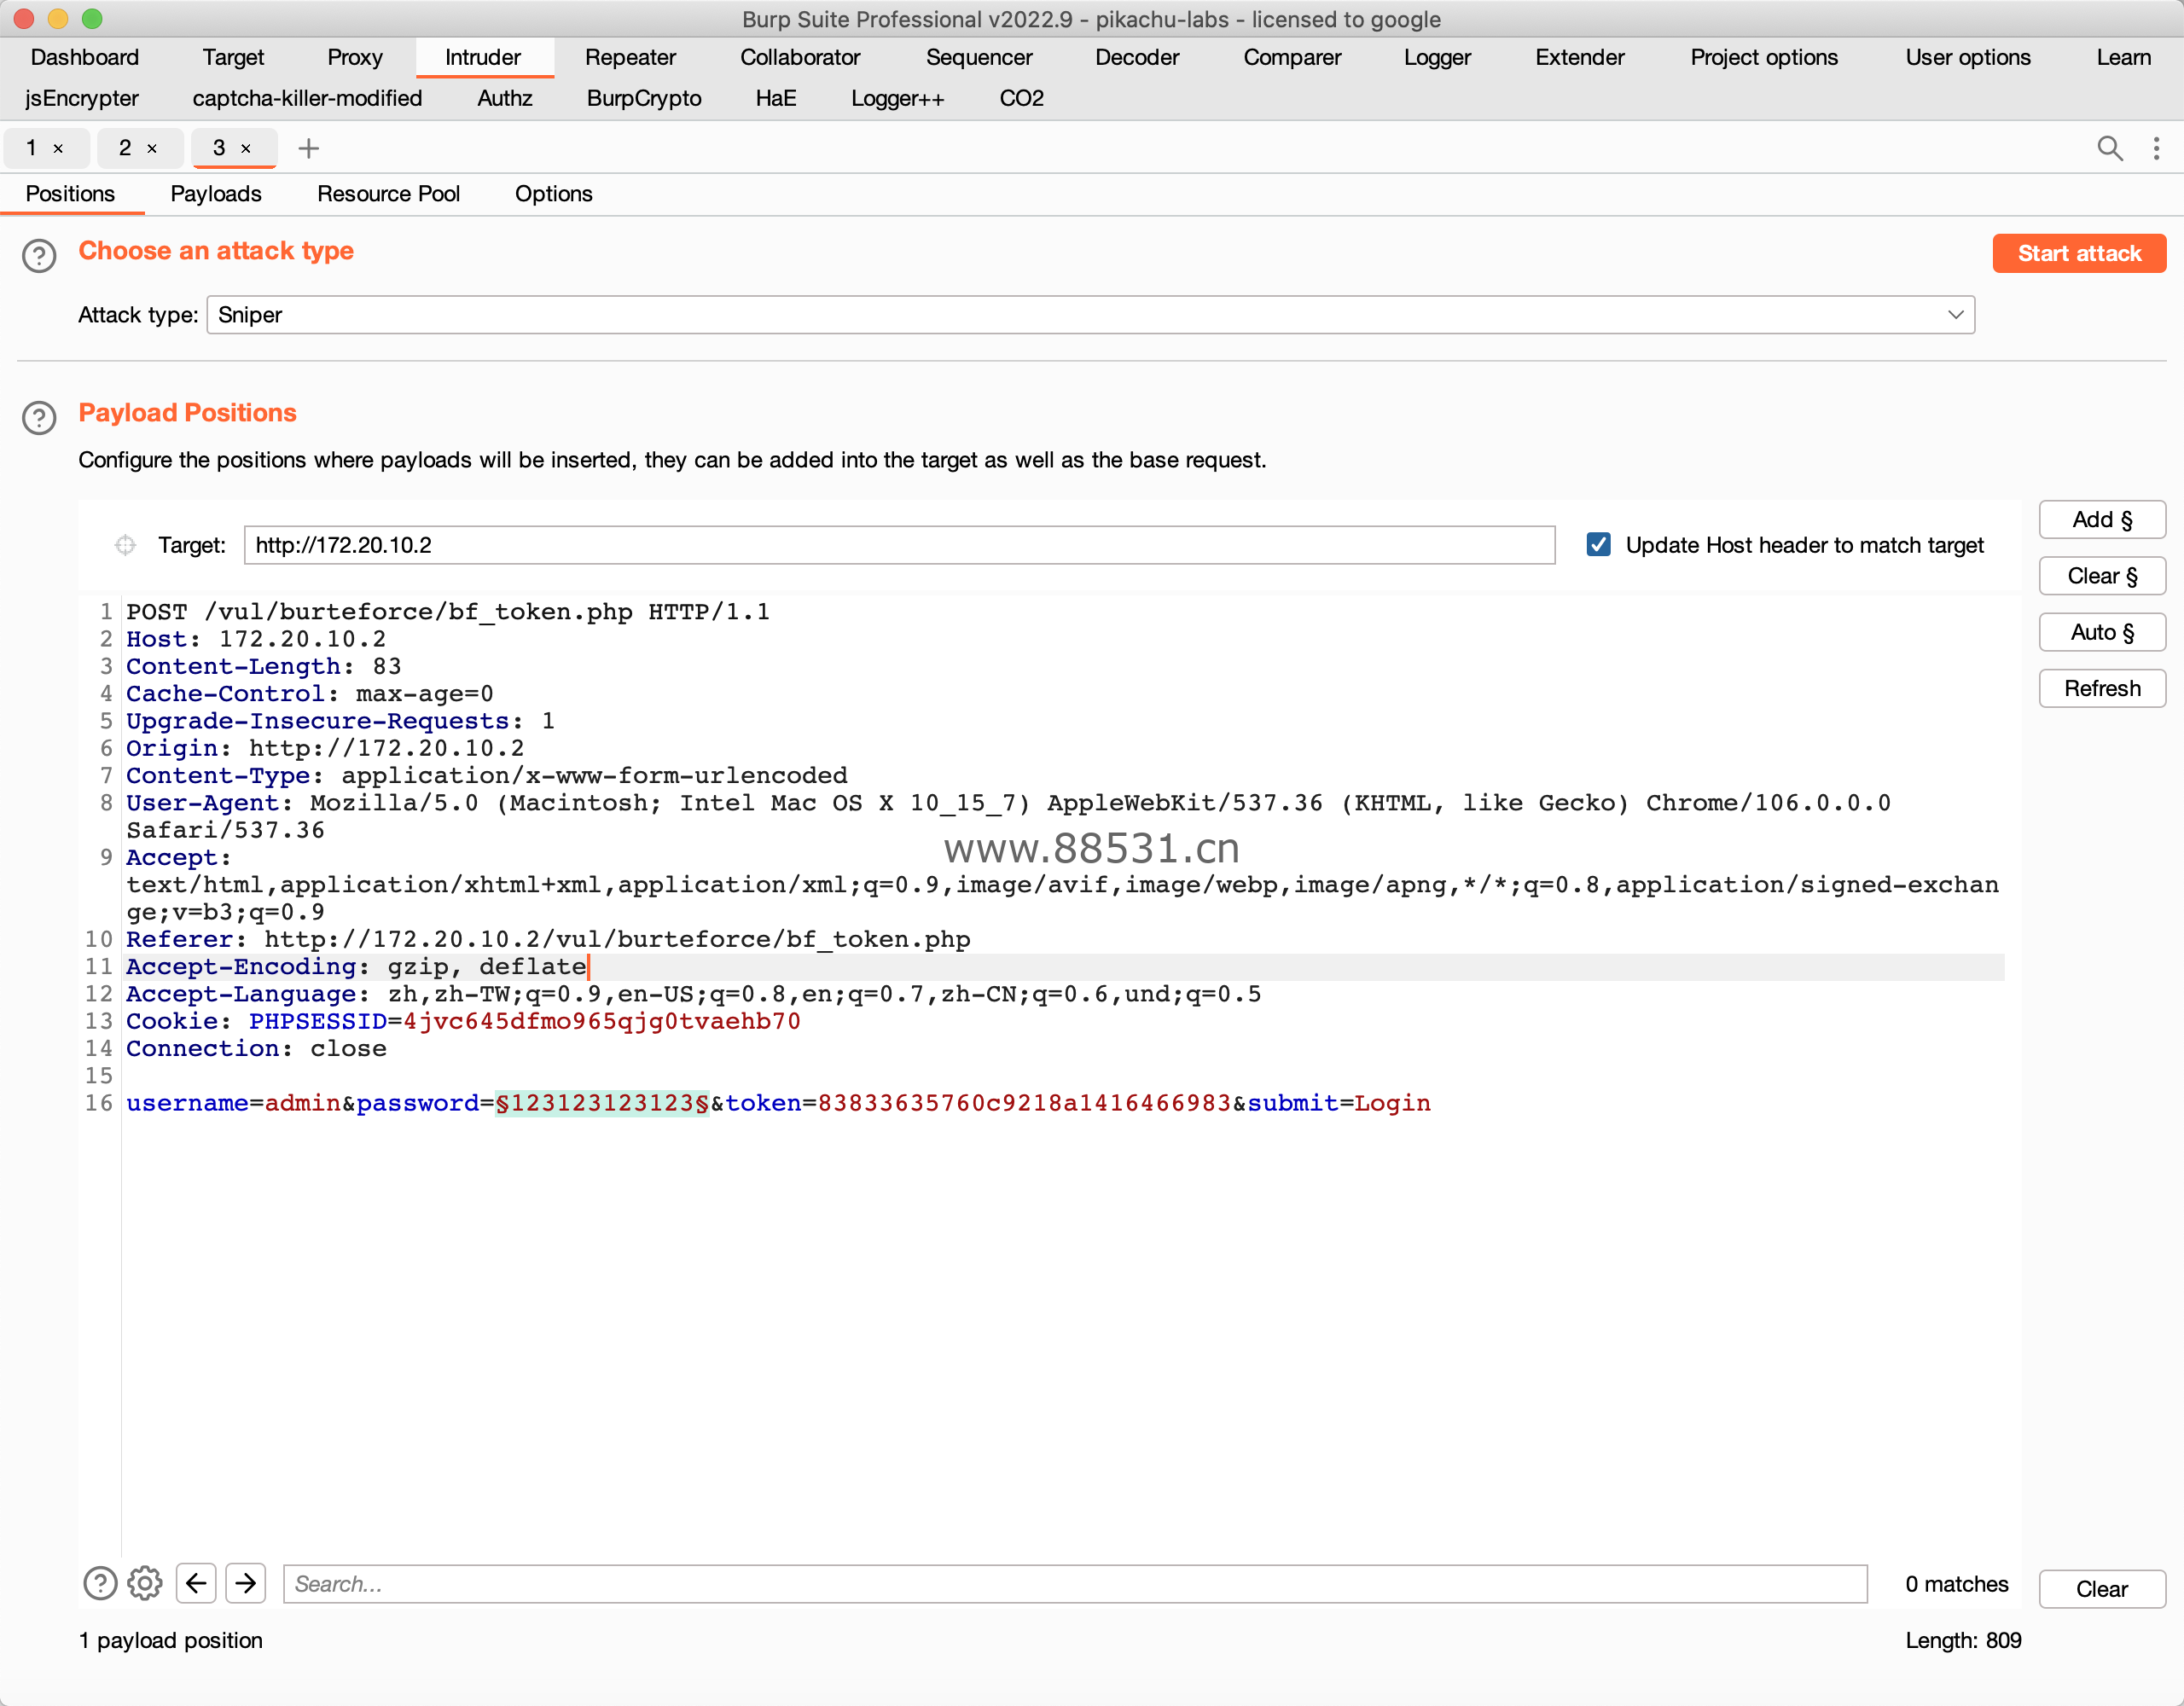Open the Intruder Options tab
2184x1706 pixels.
tap(553, 194)
